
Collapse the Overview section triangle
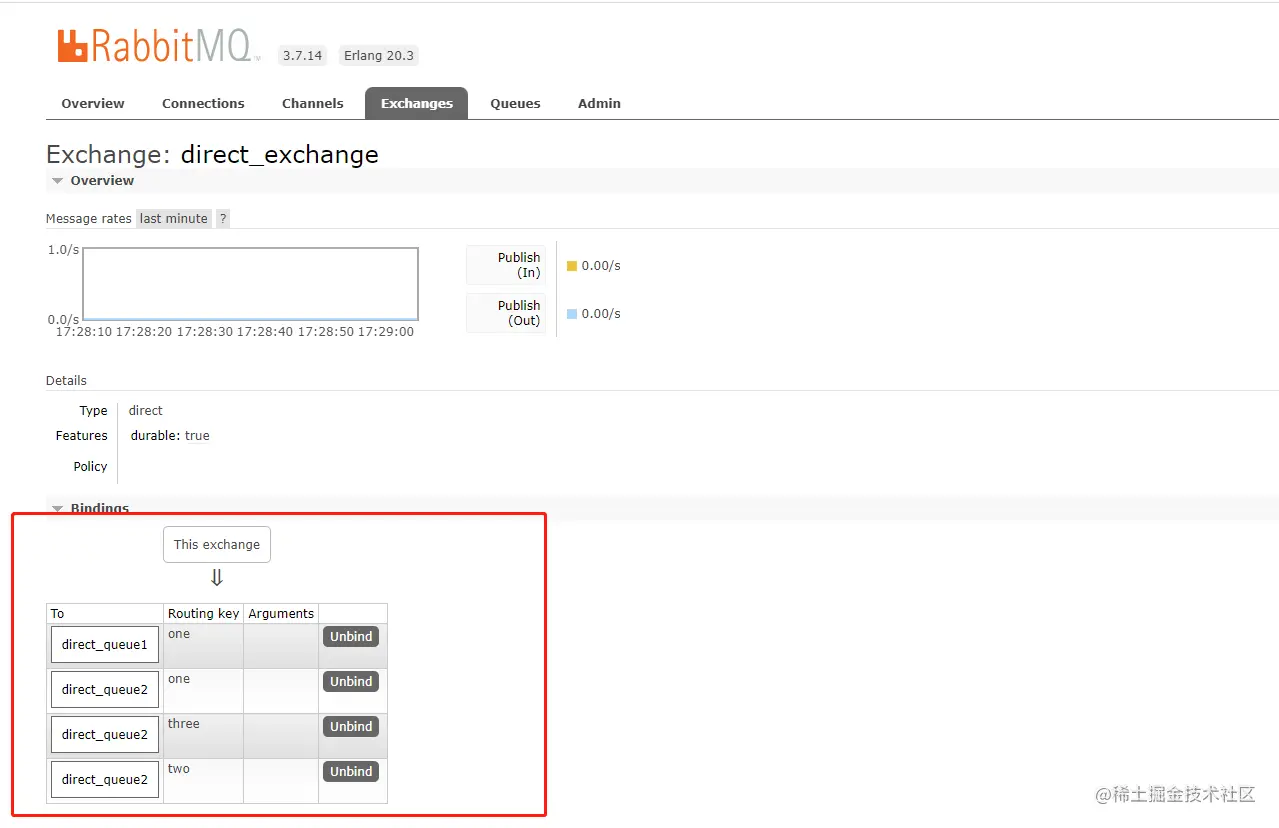pyautogui.click(x=58, y=181)
